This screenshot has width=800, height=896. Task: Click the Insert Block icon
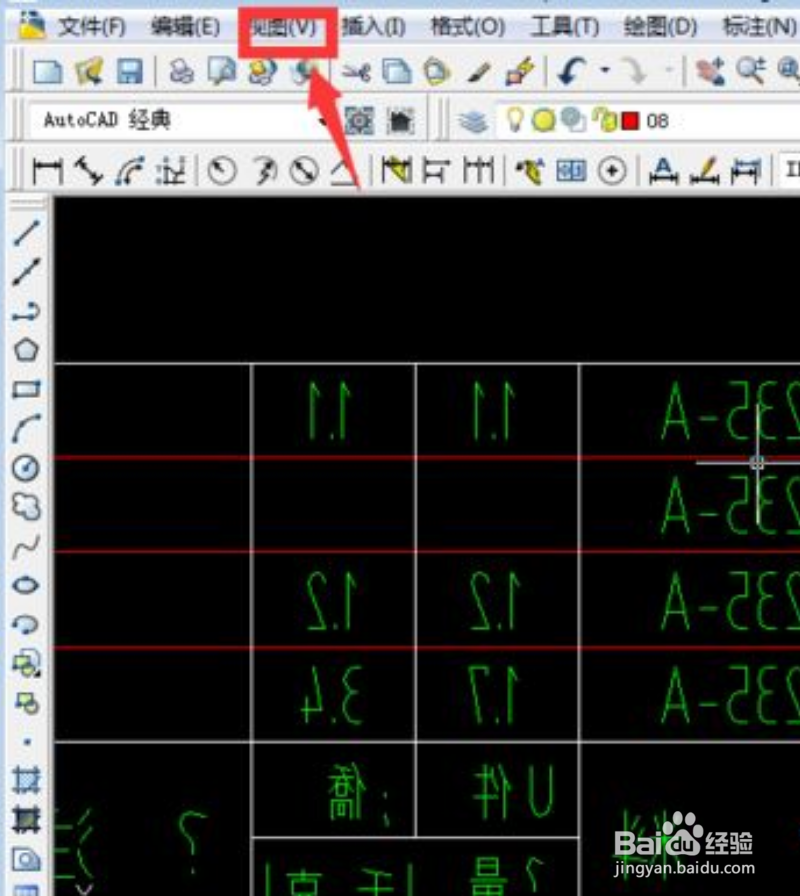[26, 663]
